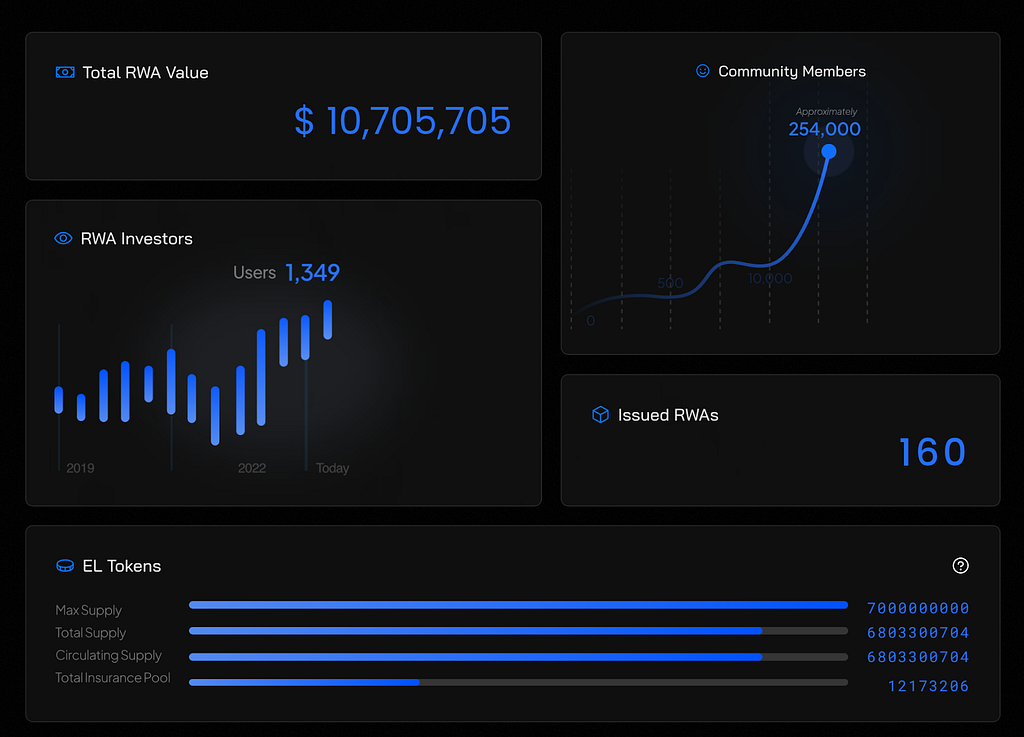The width and height of the screenshot is (1024, 737).
Task: Click the EL Tokens heading
Action: pos(121,566)
